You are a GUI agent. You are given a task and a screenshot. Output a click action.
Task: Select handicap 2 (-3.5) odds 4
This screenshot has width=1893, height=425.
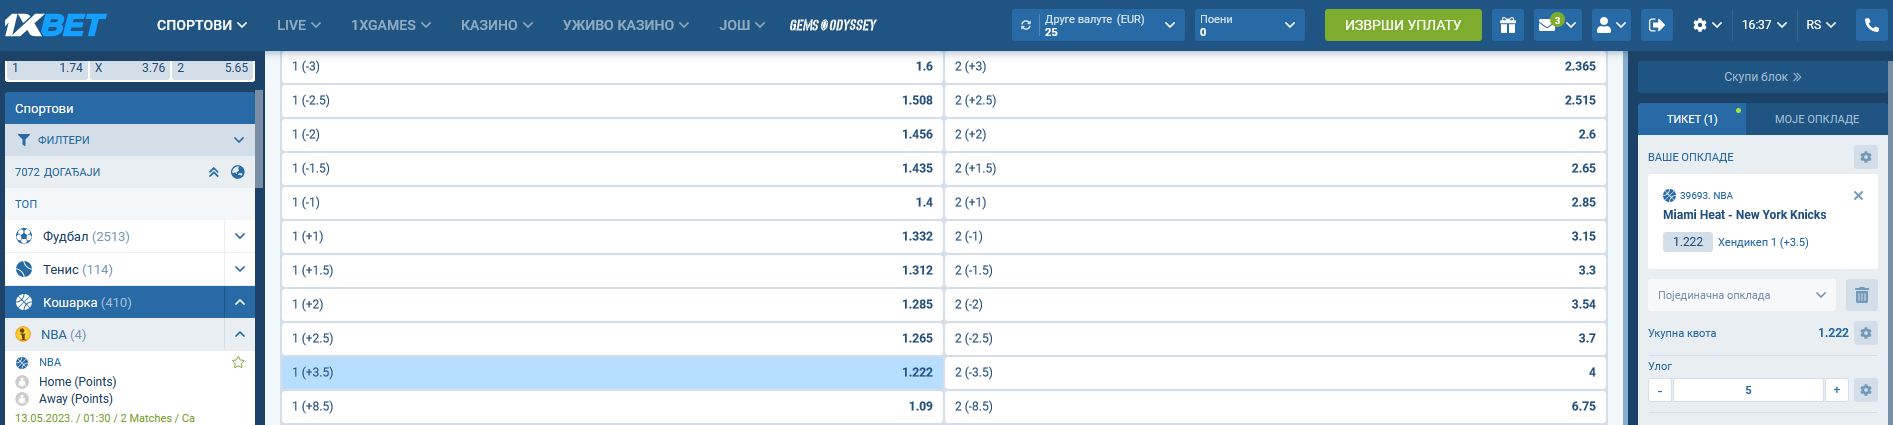point(1275,372)
